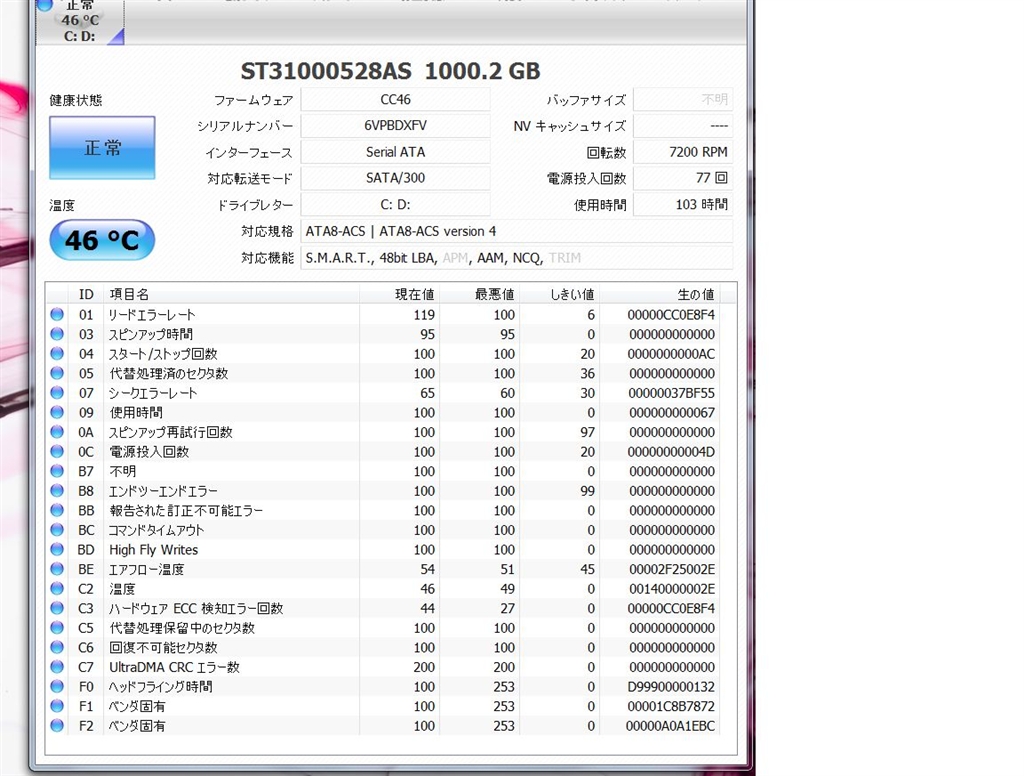
Task: Click status icon for 代替処理保留中のセクタ数
Action: coord(57,628)
